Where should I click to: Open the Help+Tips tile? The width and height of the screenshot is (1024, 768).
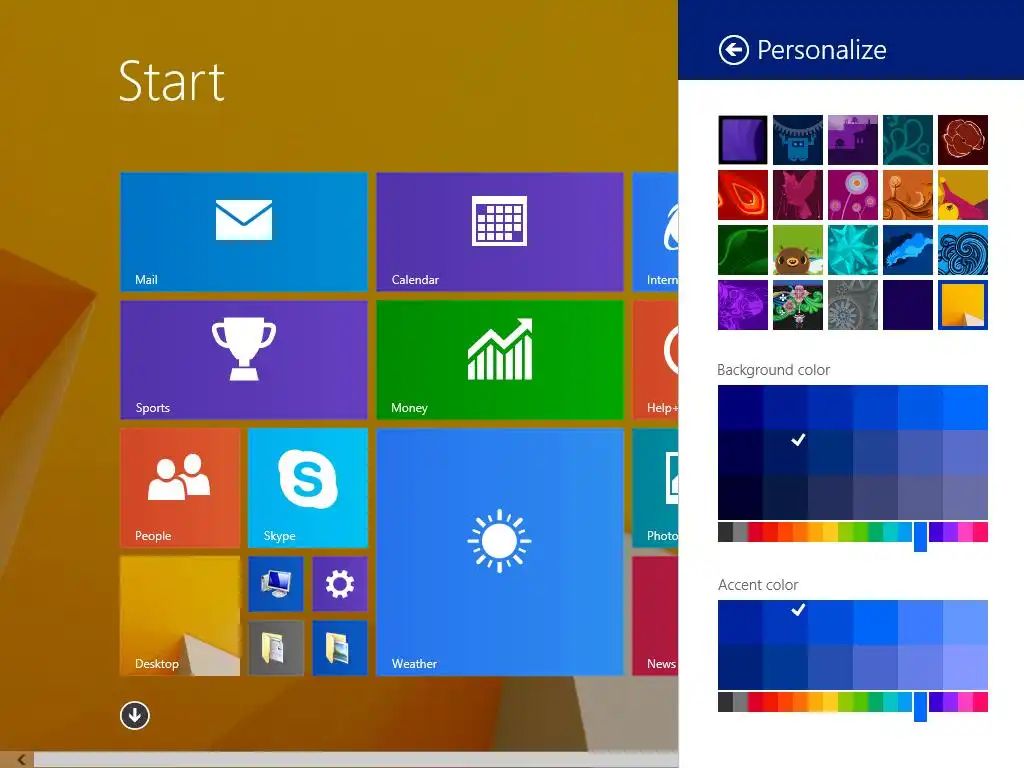click(x=655, y=359)
